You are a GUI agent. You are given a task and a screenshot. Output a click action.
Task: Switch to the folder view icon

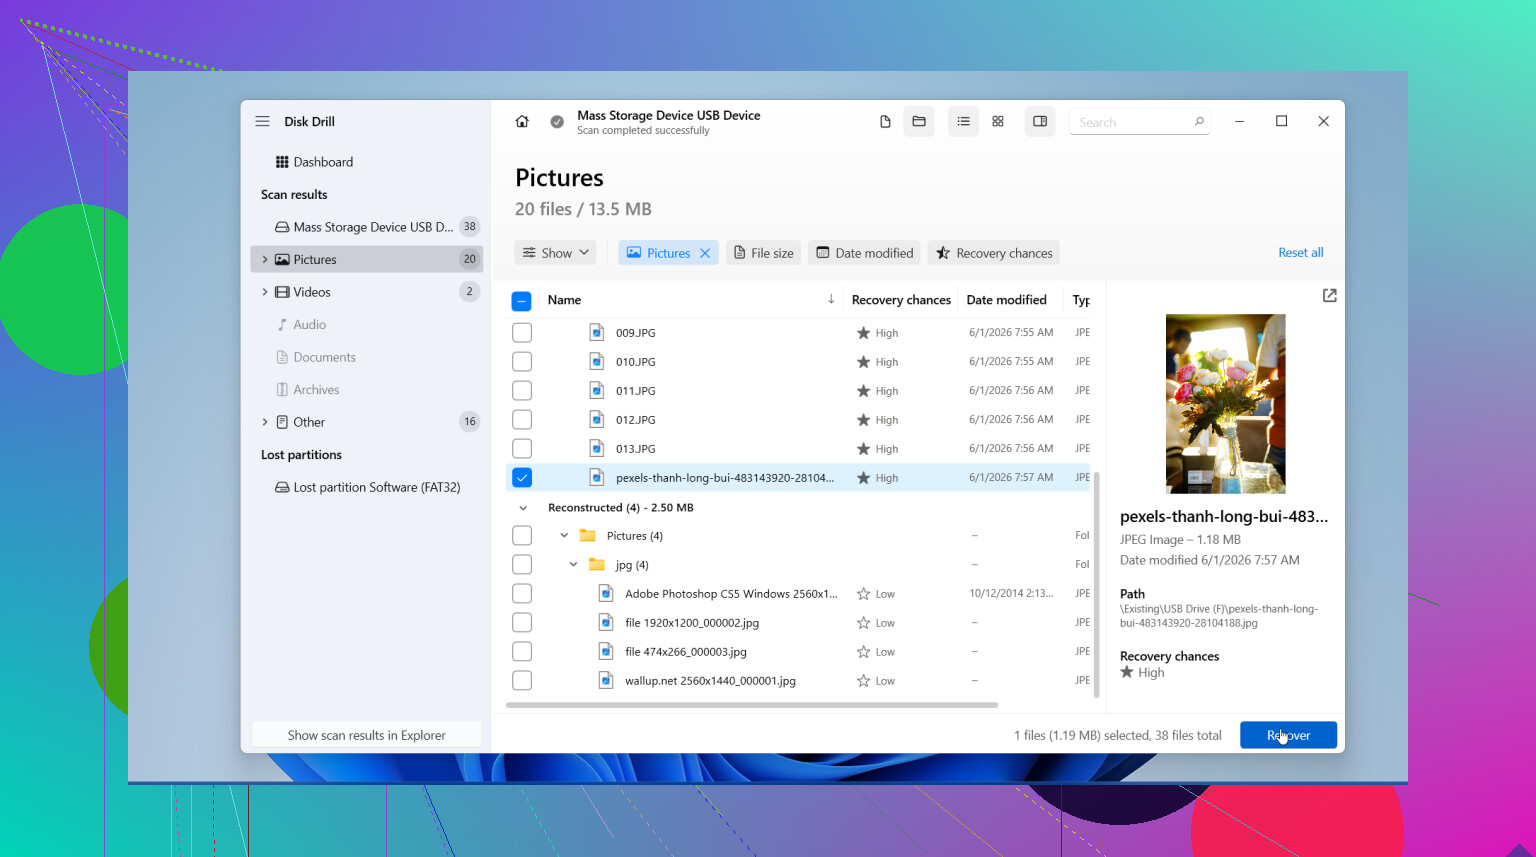click(x=919, y=122)
